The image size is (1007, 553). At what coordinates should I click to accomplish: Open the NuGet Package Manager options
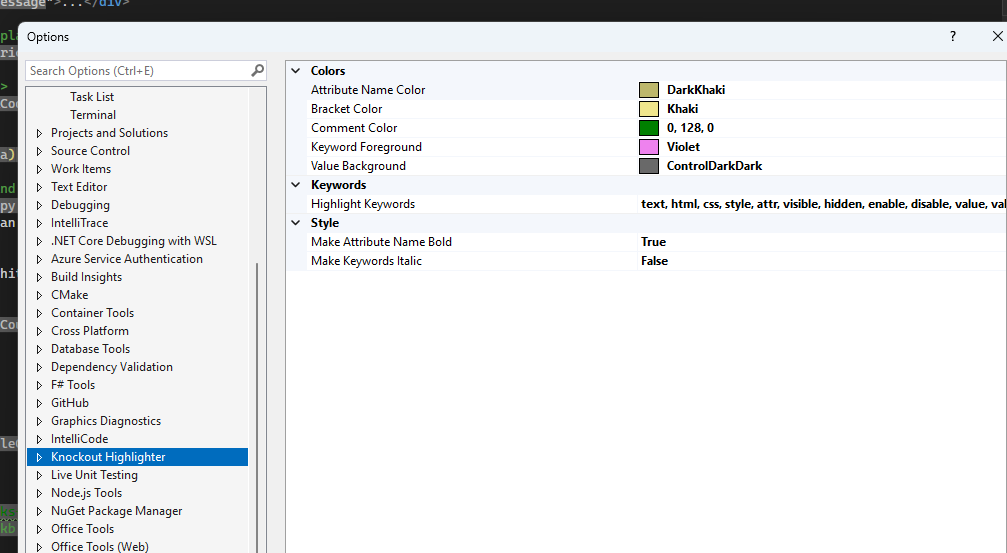pyautogui.click(x=116, y=511)
